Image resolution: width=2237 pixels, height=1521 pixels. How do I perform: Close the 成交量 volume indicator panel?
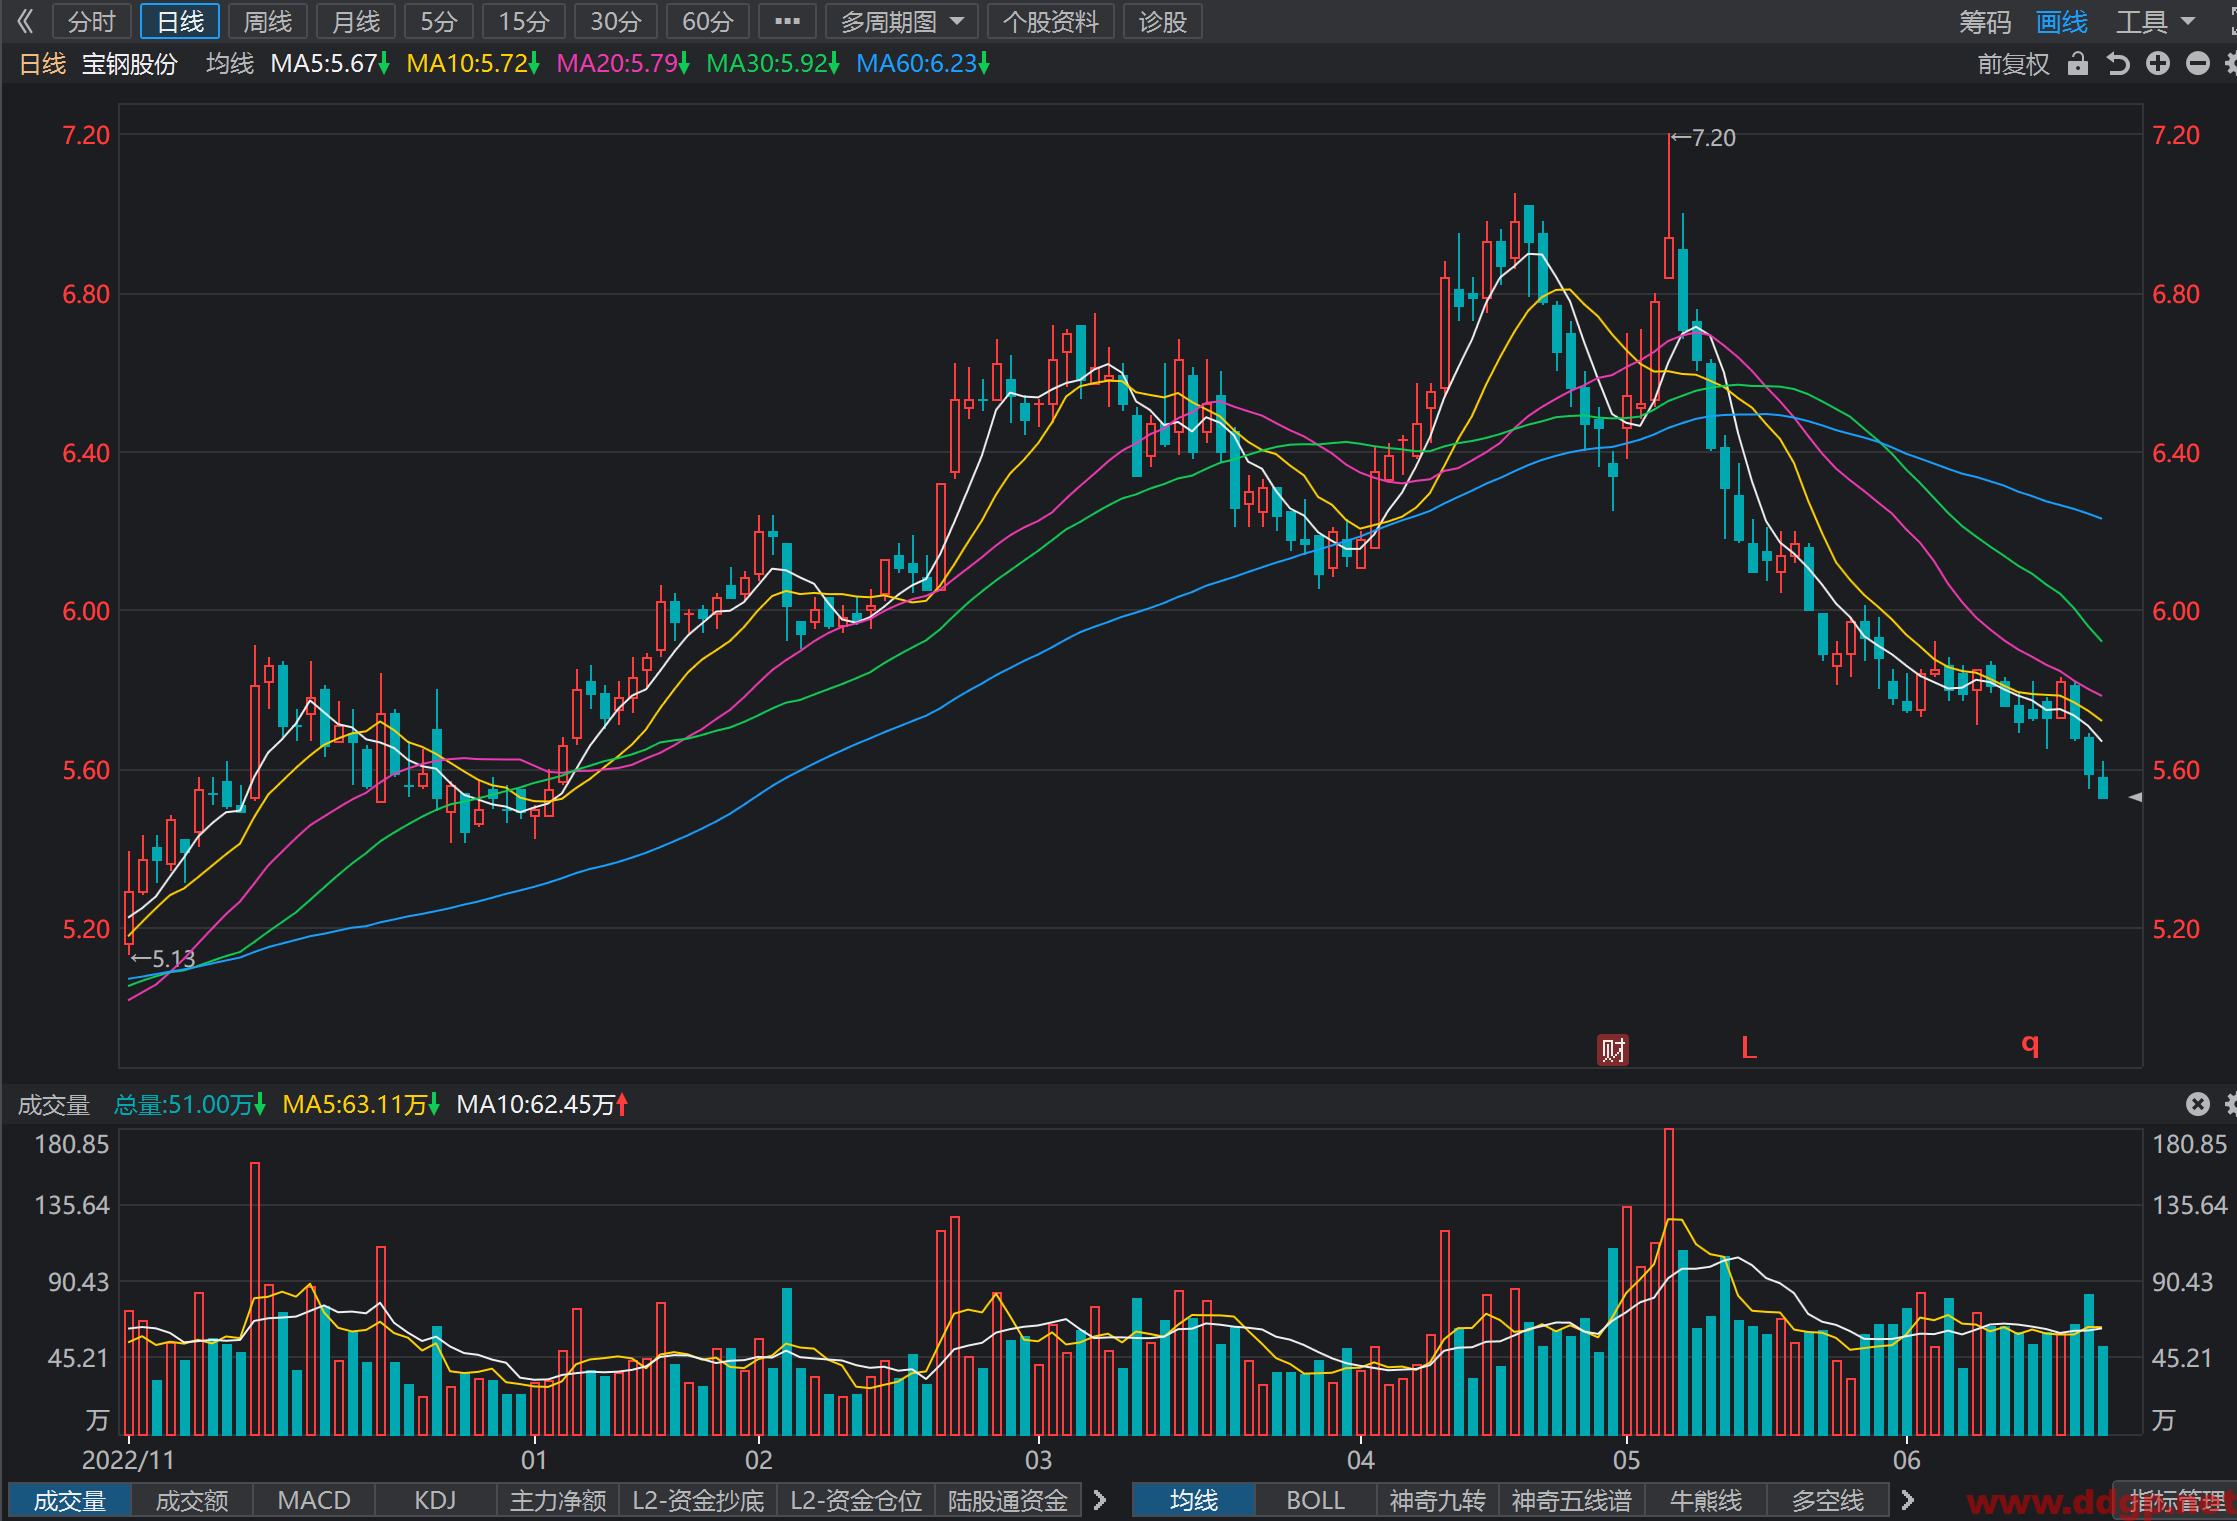[x=2197, y=1104]
